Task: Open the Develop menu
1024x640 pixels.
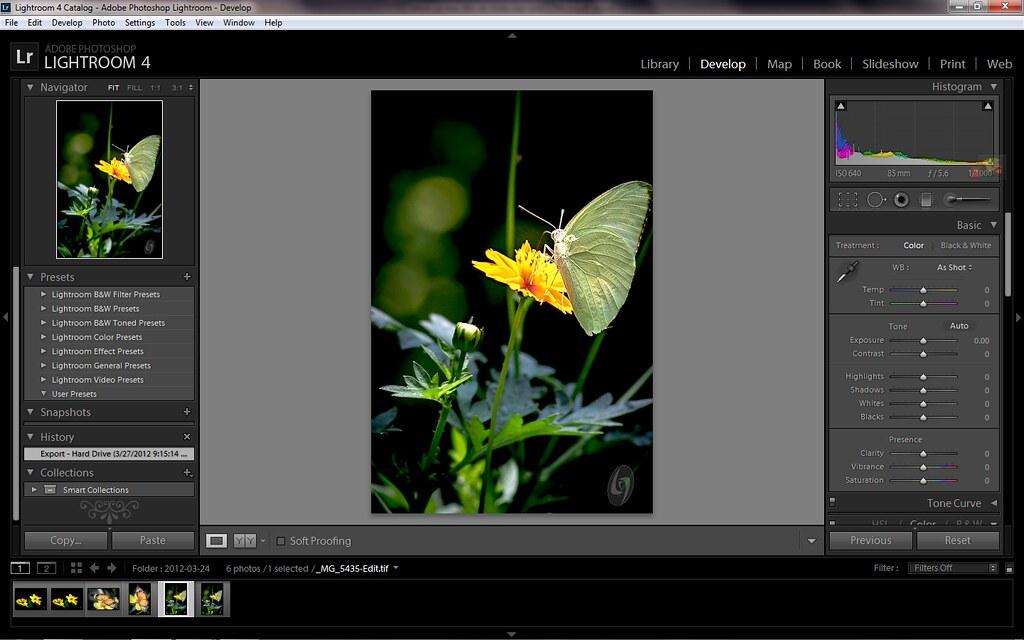Action: (x=67, y=22)
